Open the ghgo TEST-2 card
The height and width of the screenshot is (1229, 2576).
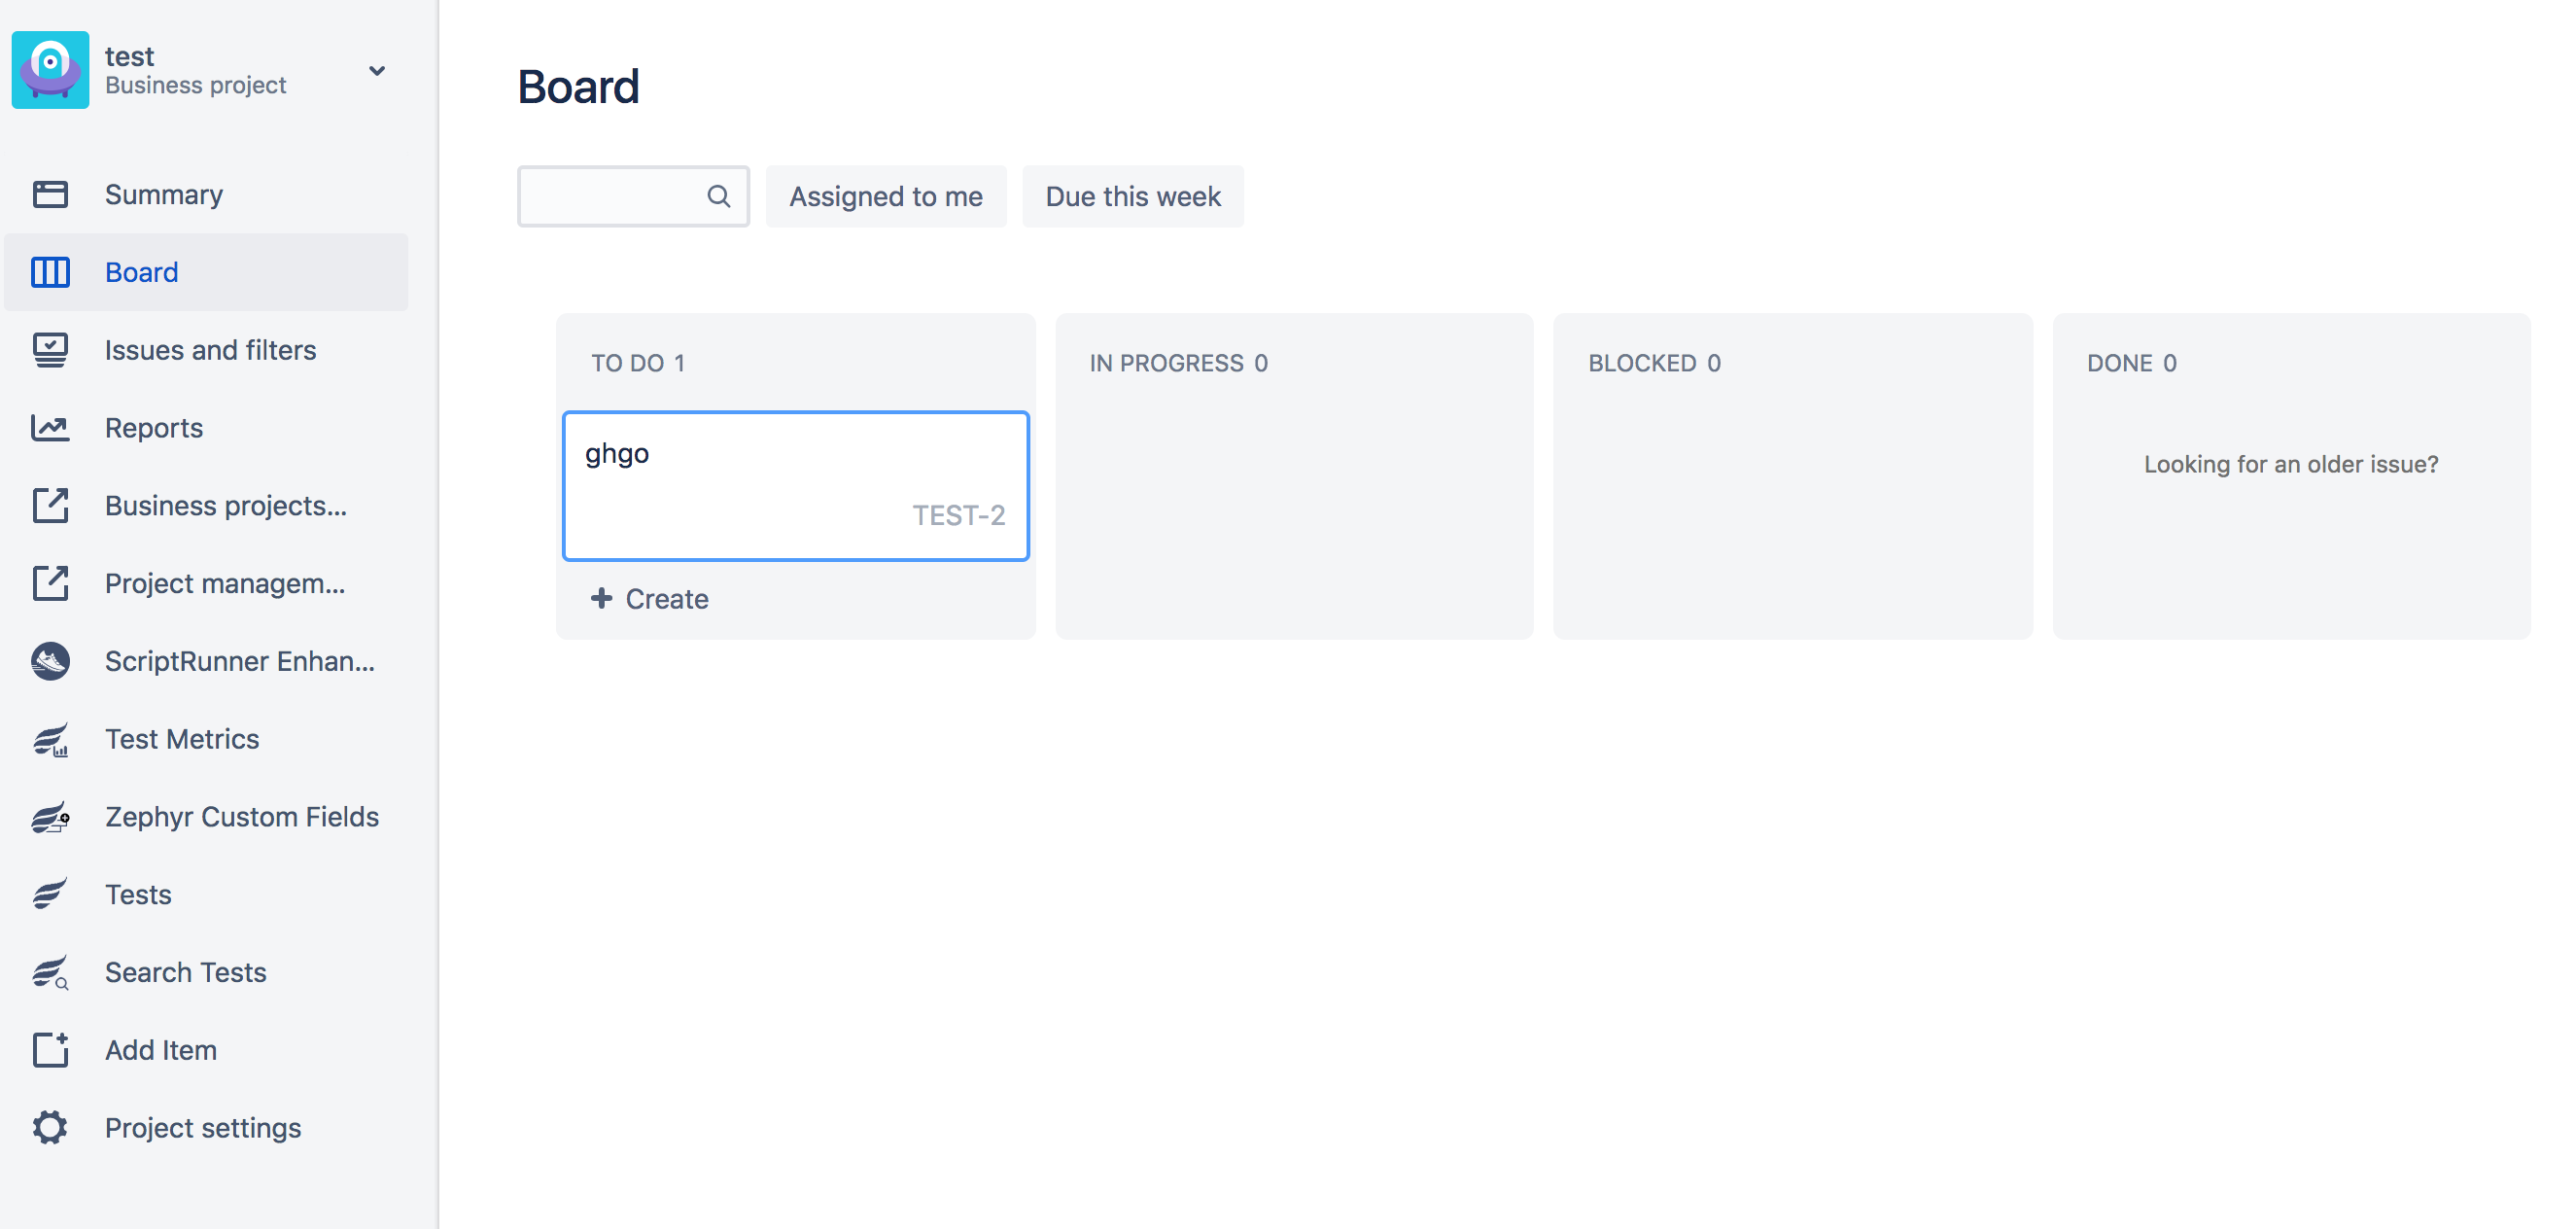click(795, 485)
